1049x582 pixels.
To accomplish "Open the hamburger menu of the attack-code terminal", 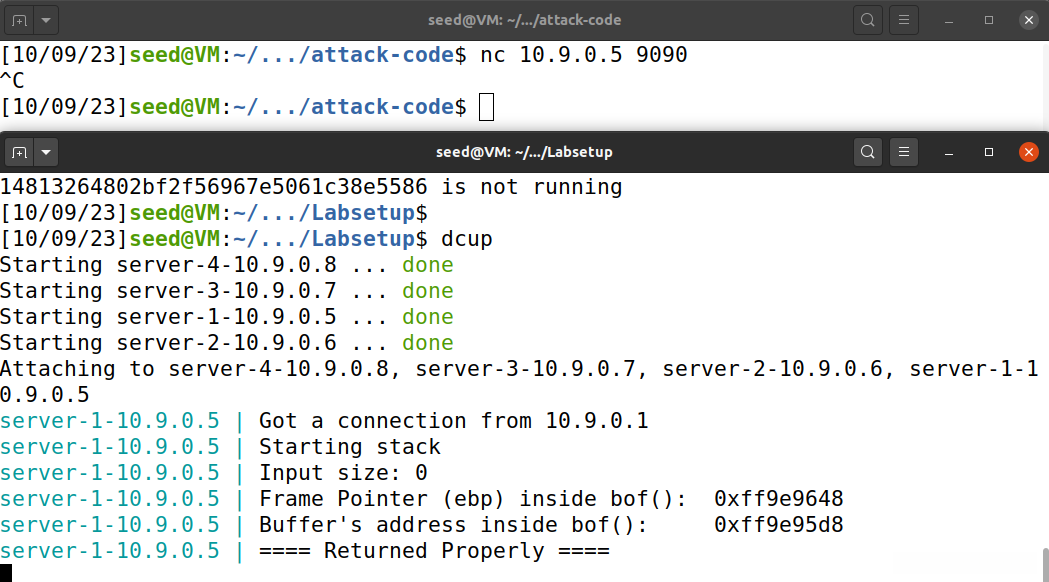I will coord(904,20).
